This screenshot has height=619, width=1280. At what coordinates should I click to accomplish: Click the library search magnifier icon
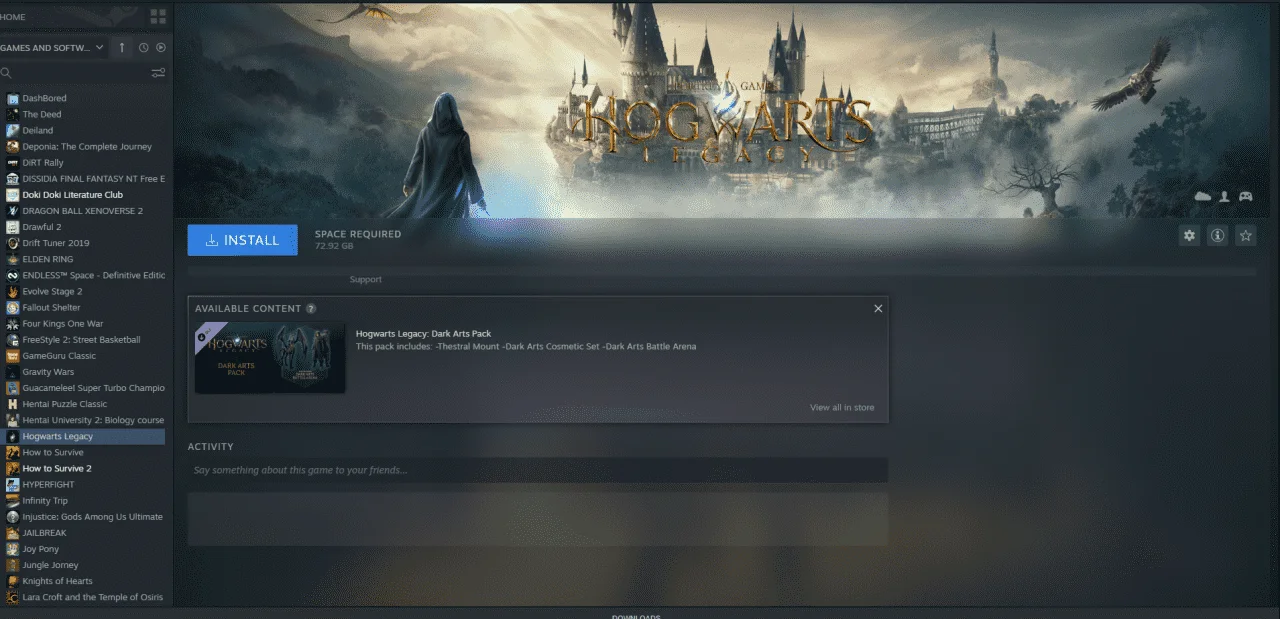pyautogui.click(x=6, y=73)
